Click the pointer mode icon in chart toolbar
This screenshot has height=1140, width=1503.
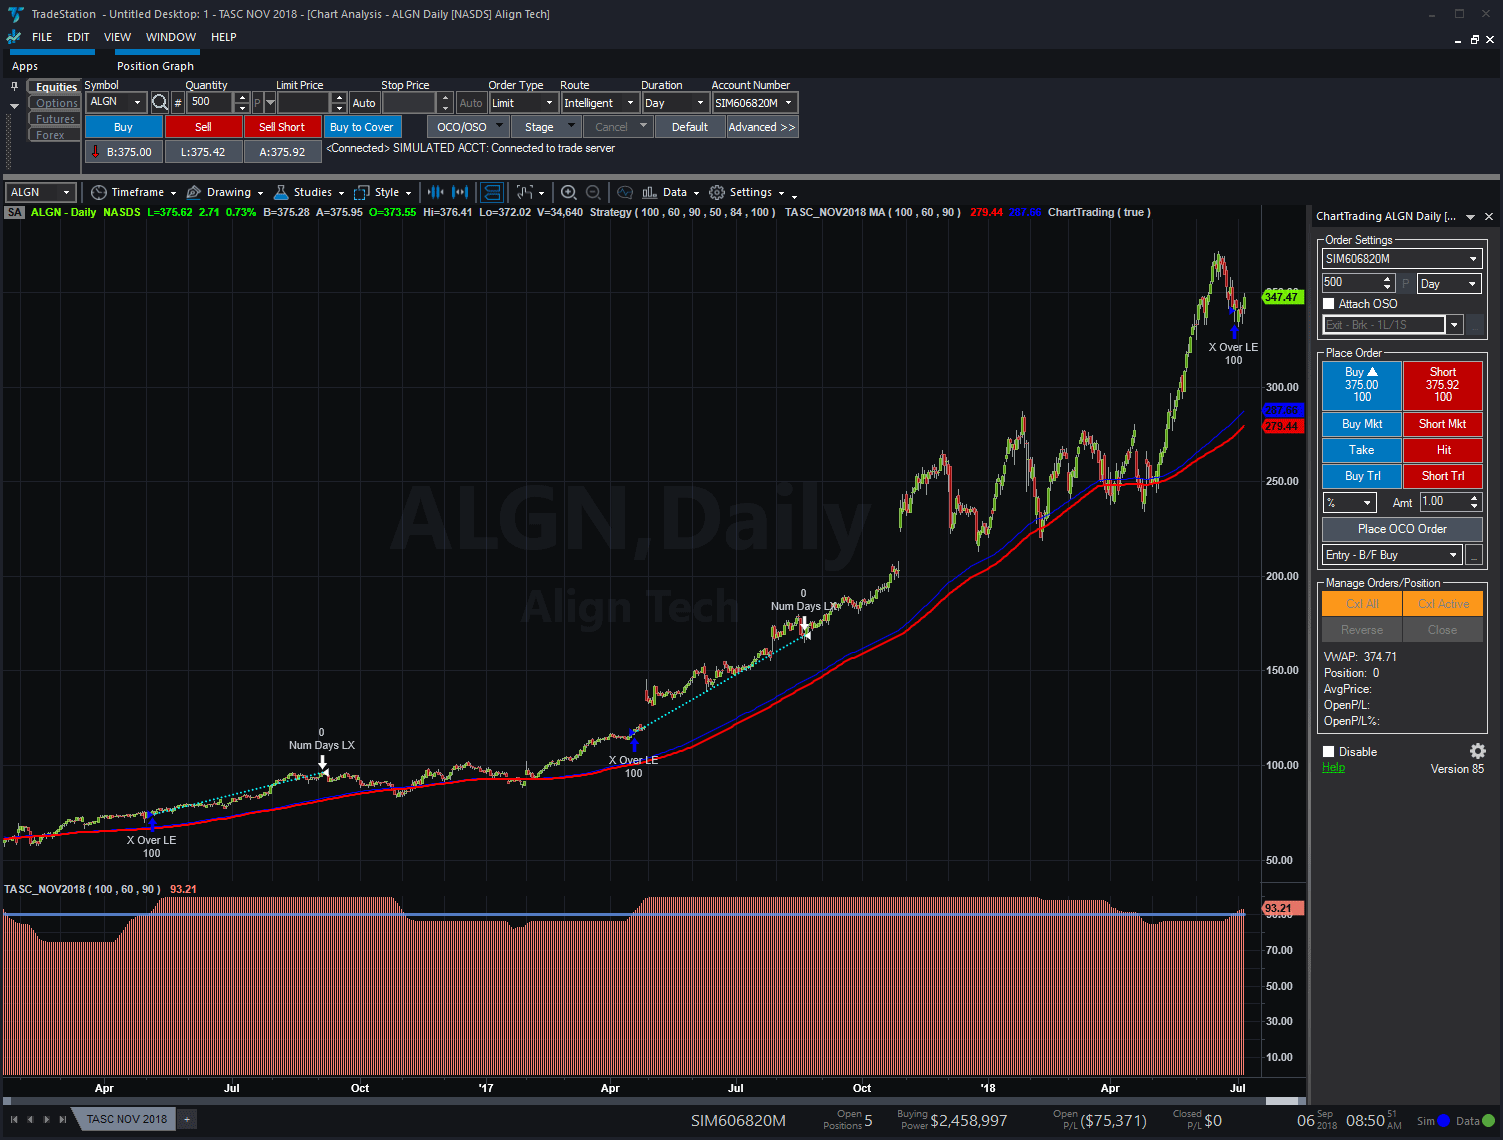point(524,192)
